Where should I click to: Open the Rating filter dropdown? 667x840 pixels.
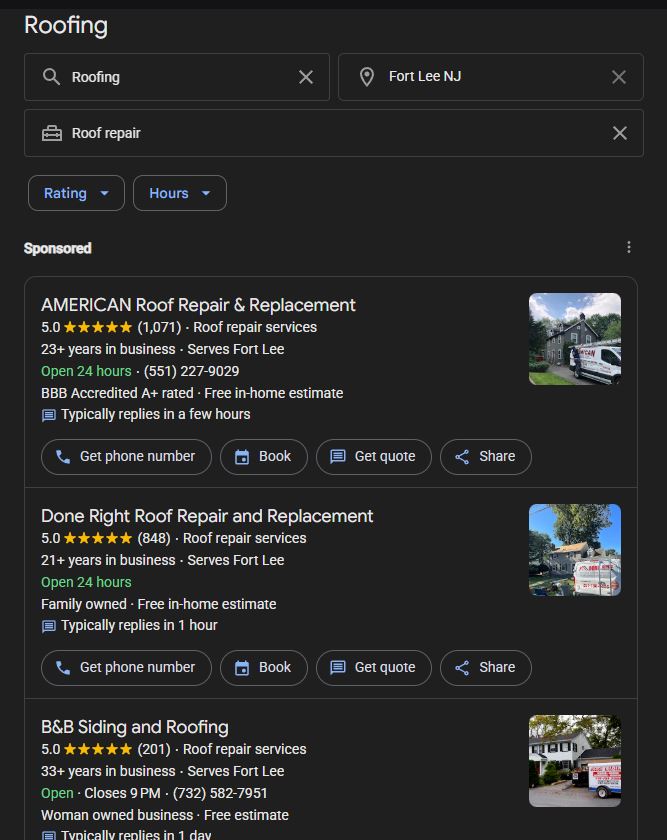click(76, 193)
